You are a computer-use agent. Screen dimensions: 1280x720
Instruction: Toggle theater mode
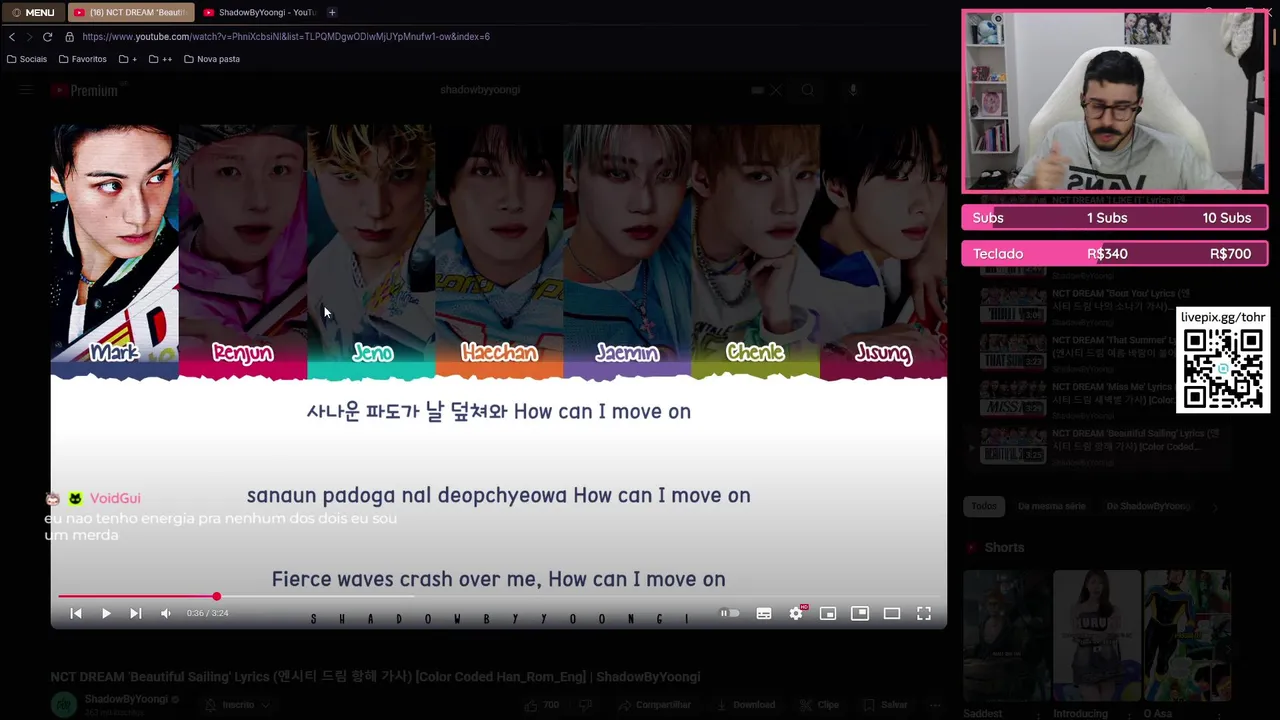point(892,613)
